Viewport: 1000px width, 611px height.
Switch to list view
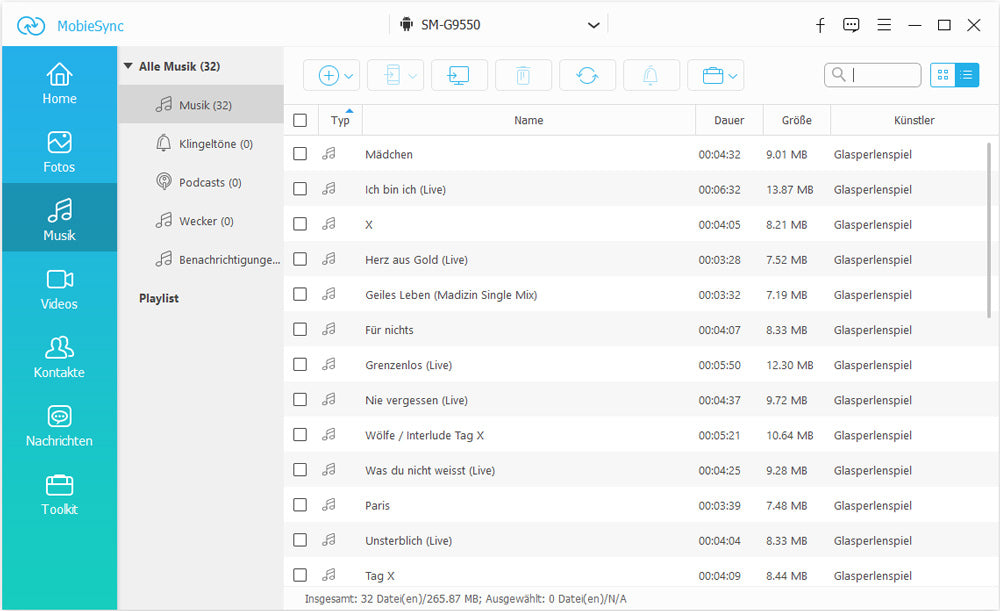click(x=967, y=75)
